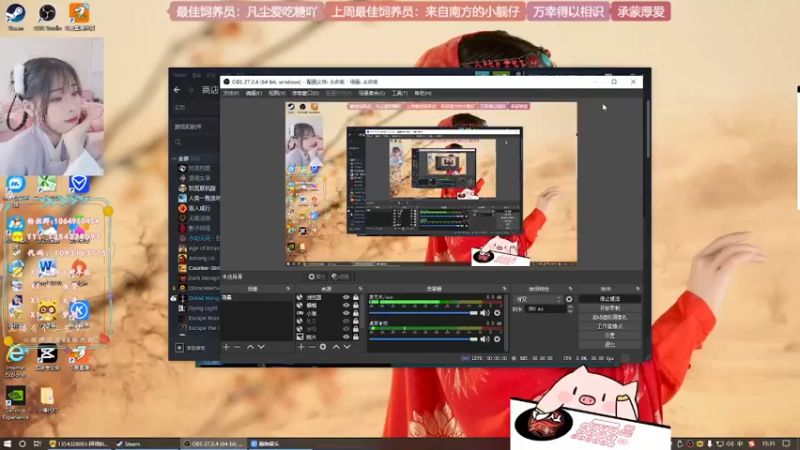800x450 pixels.
Task: Click the start recording button in Controls
Action: click(x=610, y=308)
